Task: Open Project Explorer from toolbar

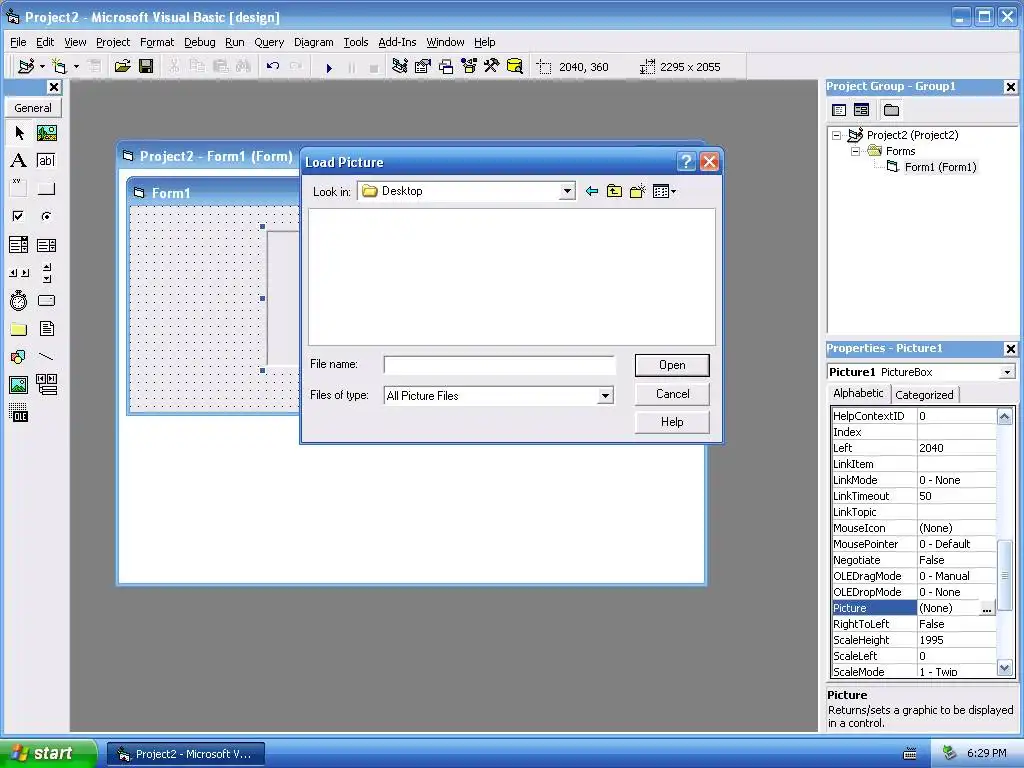Action: pyautogui.click(x=400, y=66)
